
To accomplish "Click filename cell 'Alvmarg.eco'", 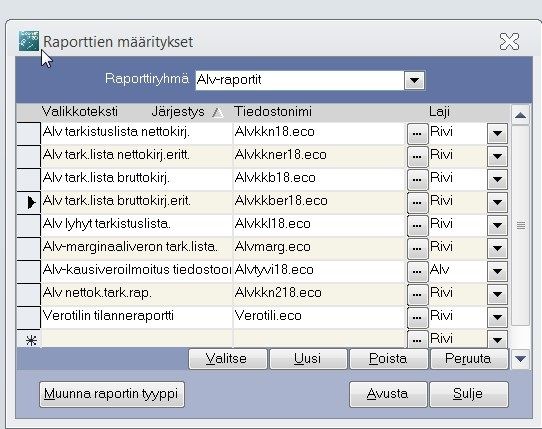I will pos(320,248).
